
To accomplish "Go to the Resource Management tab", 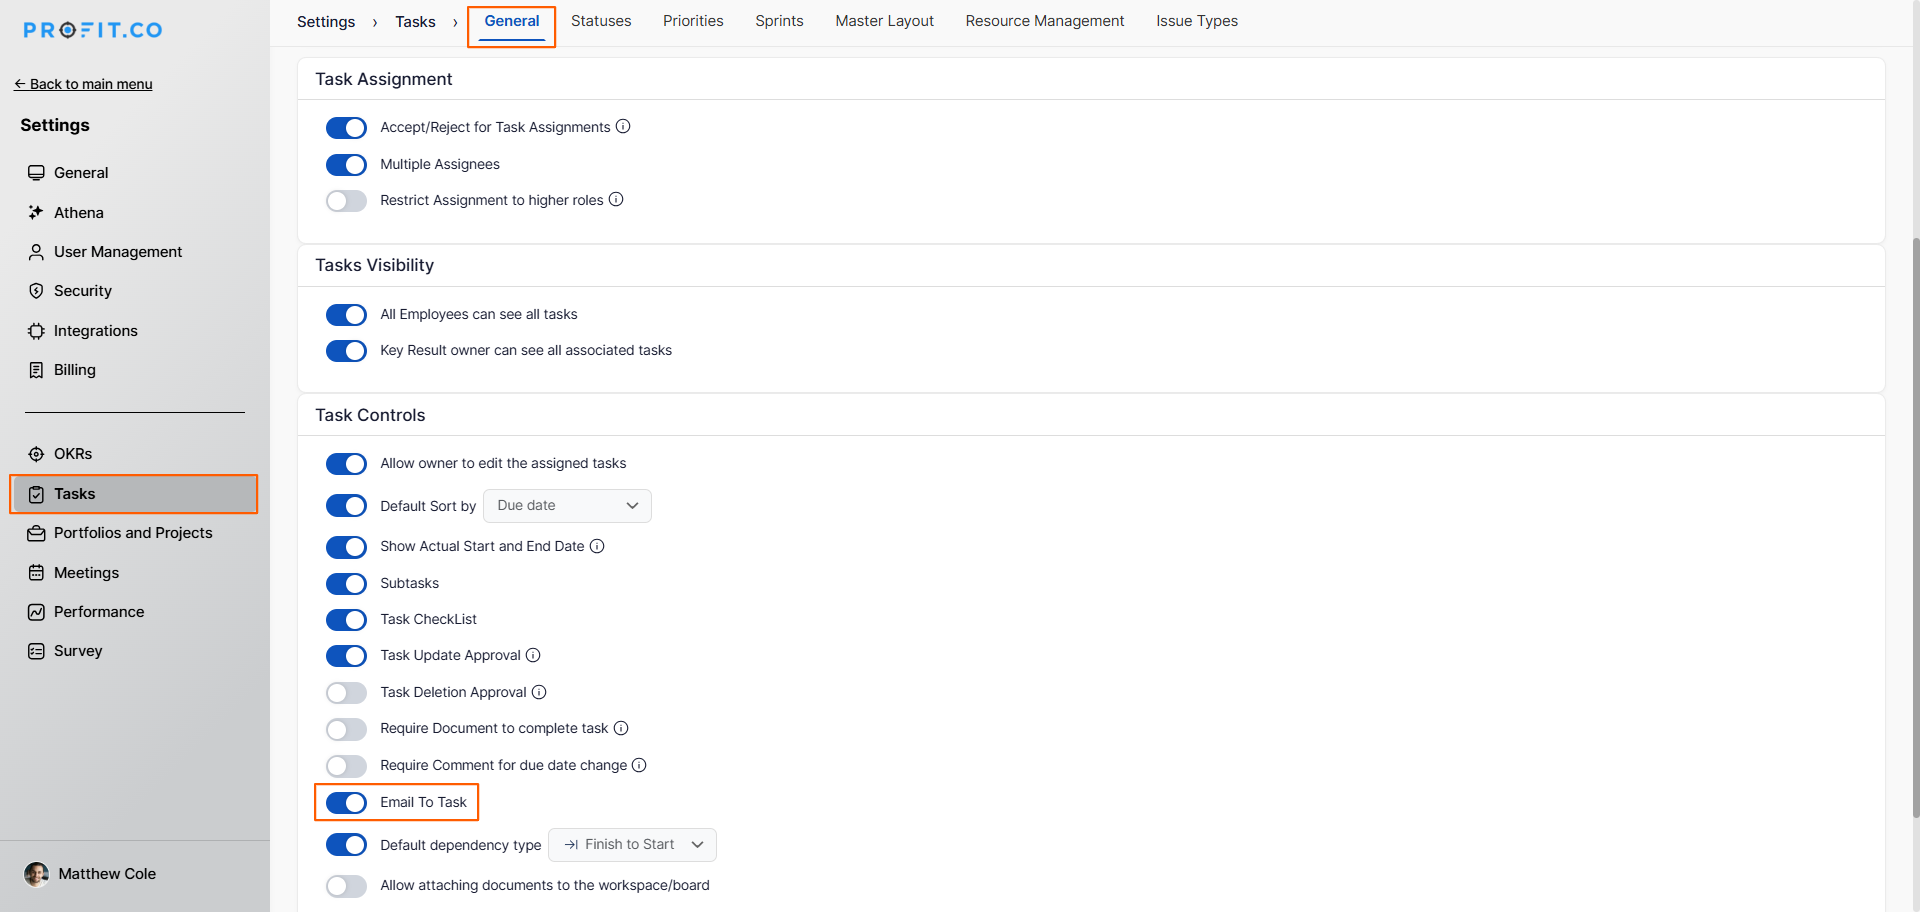I will pyautogui.click(x=1045, y=21).
